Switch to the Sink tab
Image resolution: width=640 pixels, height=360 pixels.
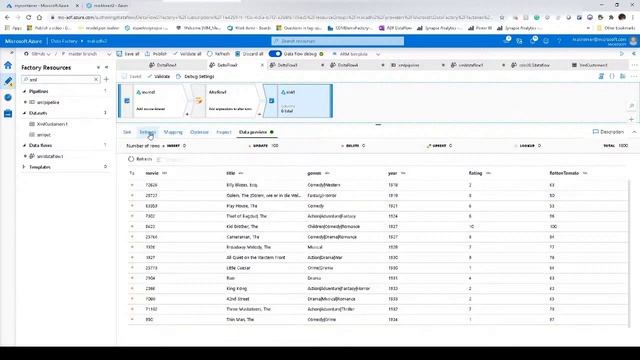[127, 132]
